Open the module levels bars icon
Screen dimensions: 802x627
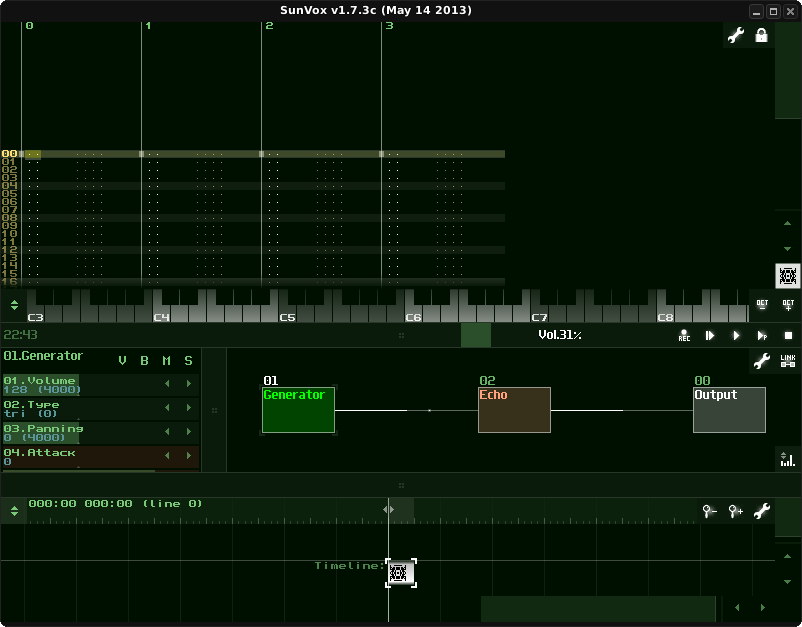point(788,459)
